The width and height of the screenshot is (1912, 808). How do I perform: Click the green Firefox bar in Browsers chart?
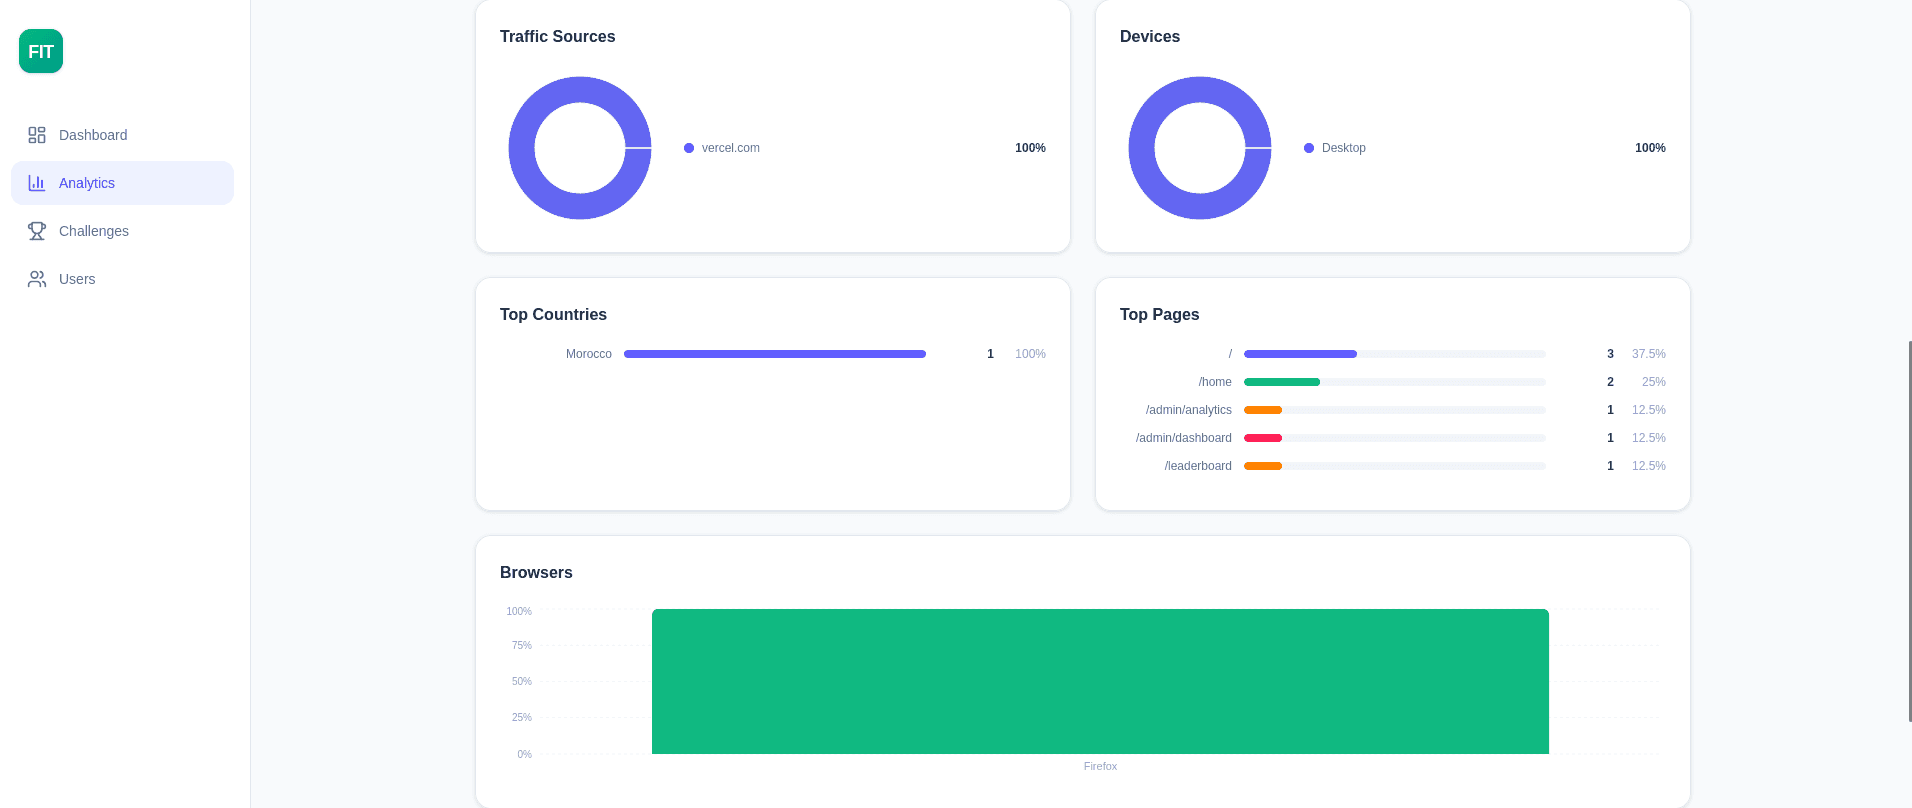click(x=1100, y=681)
